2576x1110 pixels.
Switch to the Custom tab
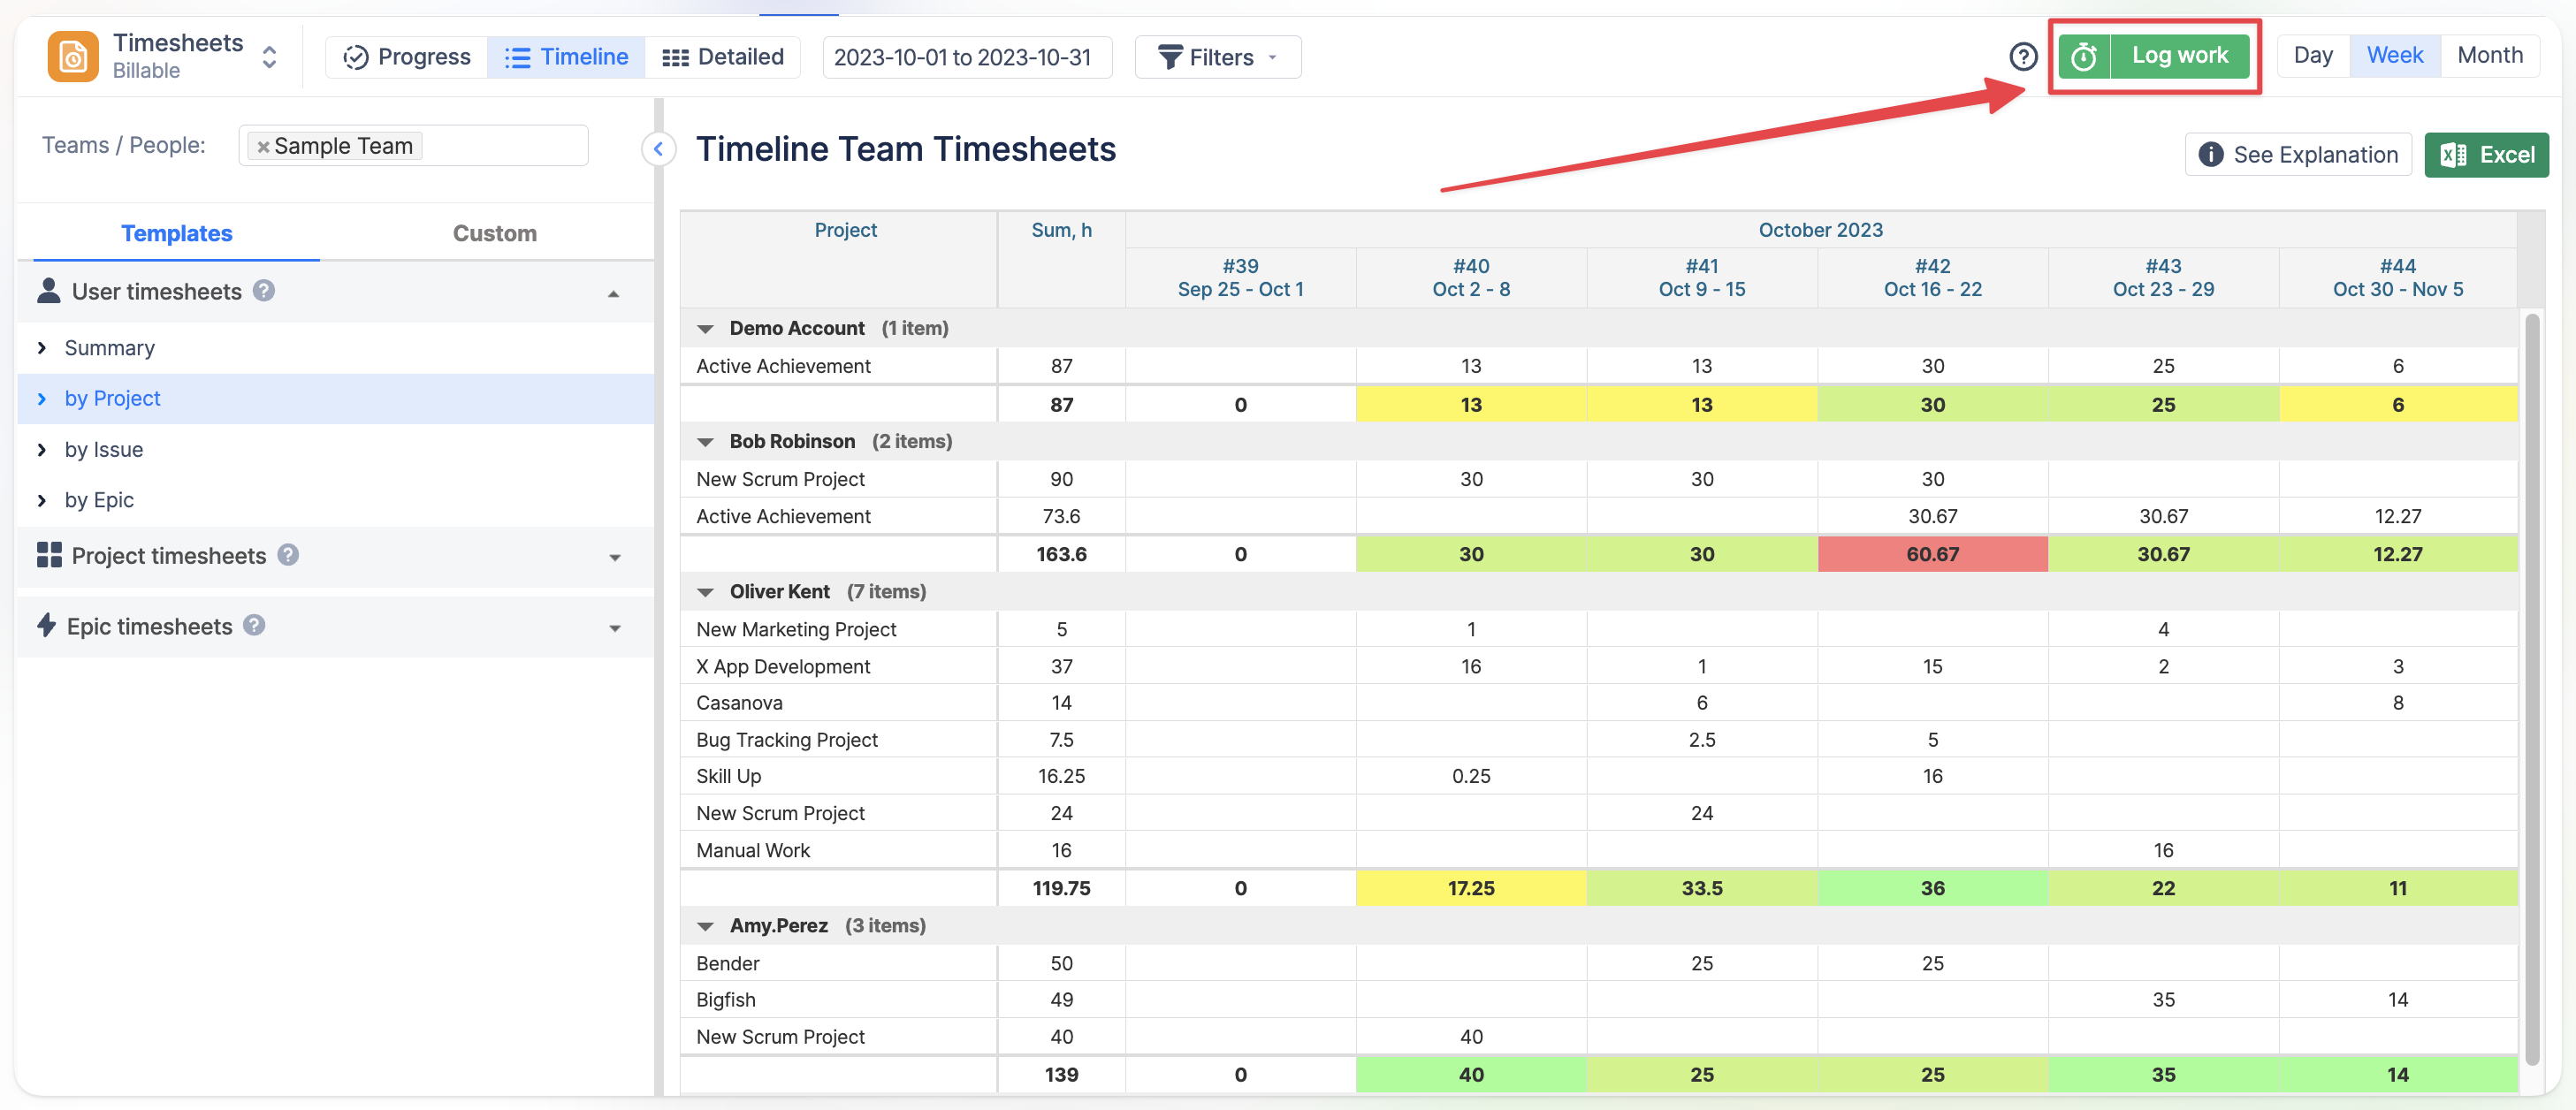494,233
